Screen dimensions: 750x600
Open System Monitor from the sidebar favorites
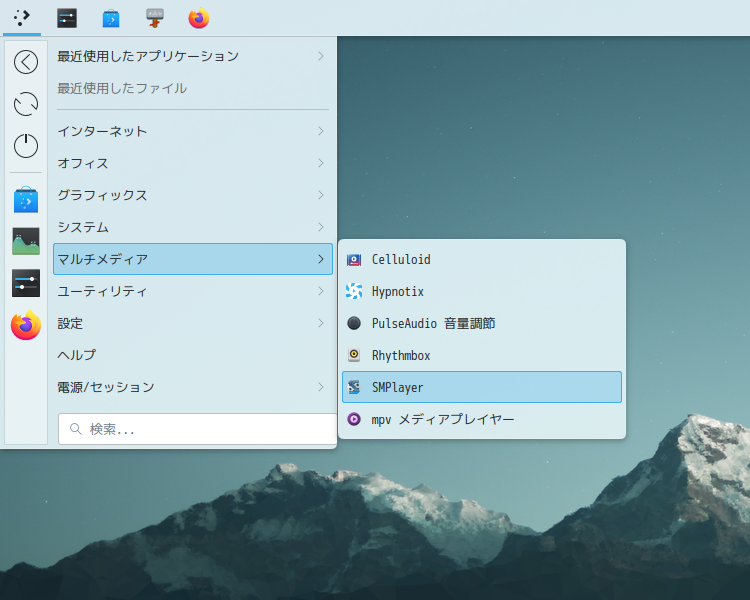(26, 241)
